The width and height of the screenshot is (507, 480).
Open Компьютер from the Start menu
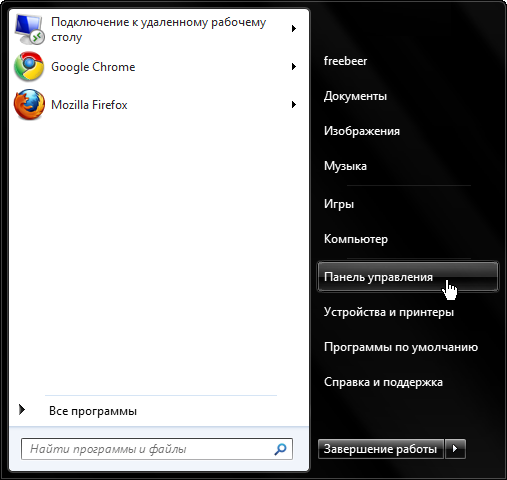(x=356, y=239)
